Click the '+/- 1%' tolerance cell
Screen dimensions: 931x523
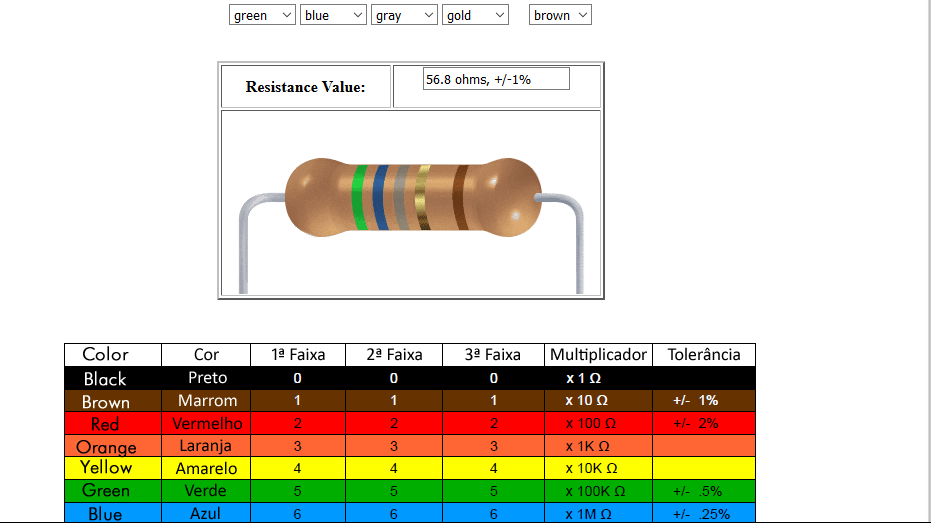[x=704, y=401]
